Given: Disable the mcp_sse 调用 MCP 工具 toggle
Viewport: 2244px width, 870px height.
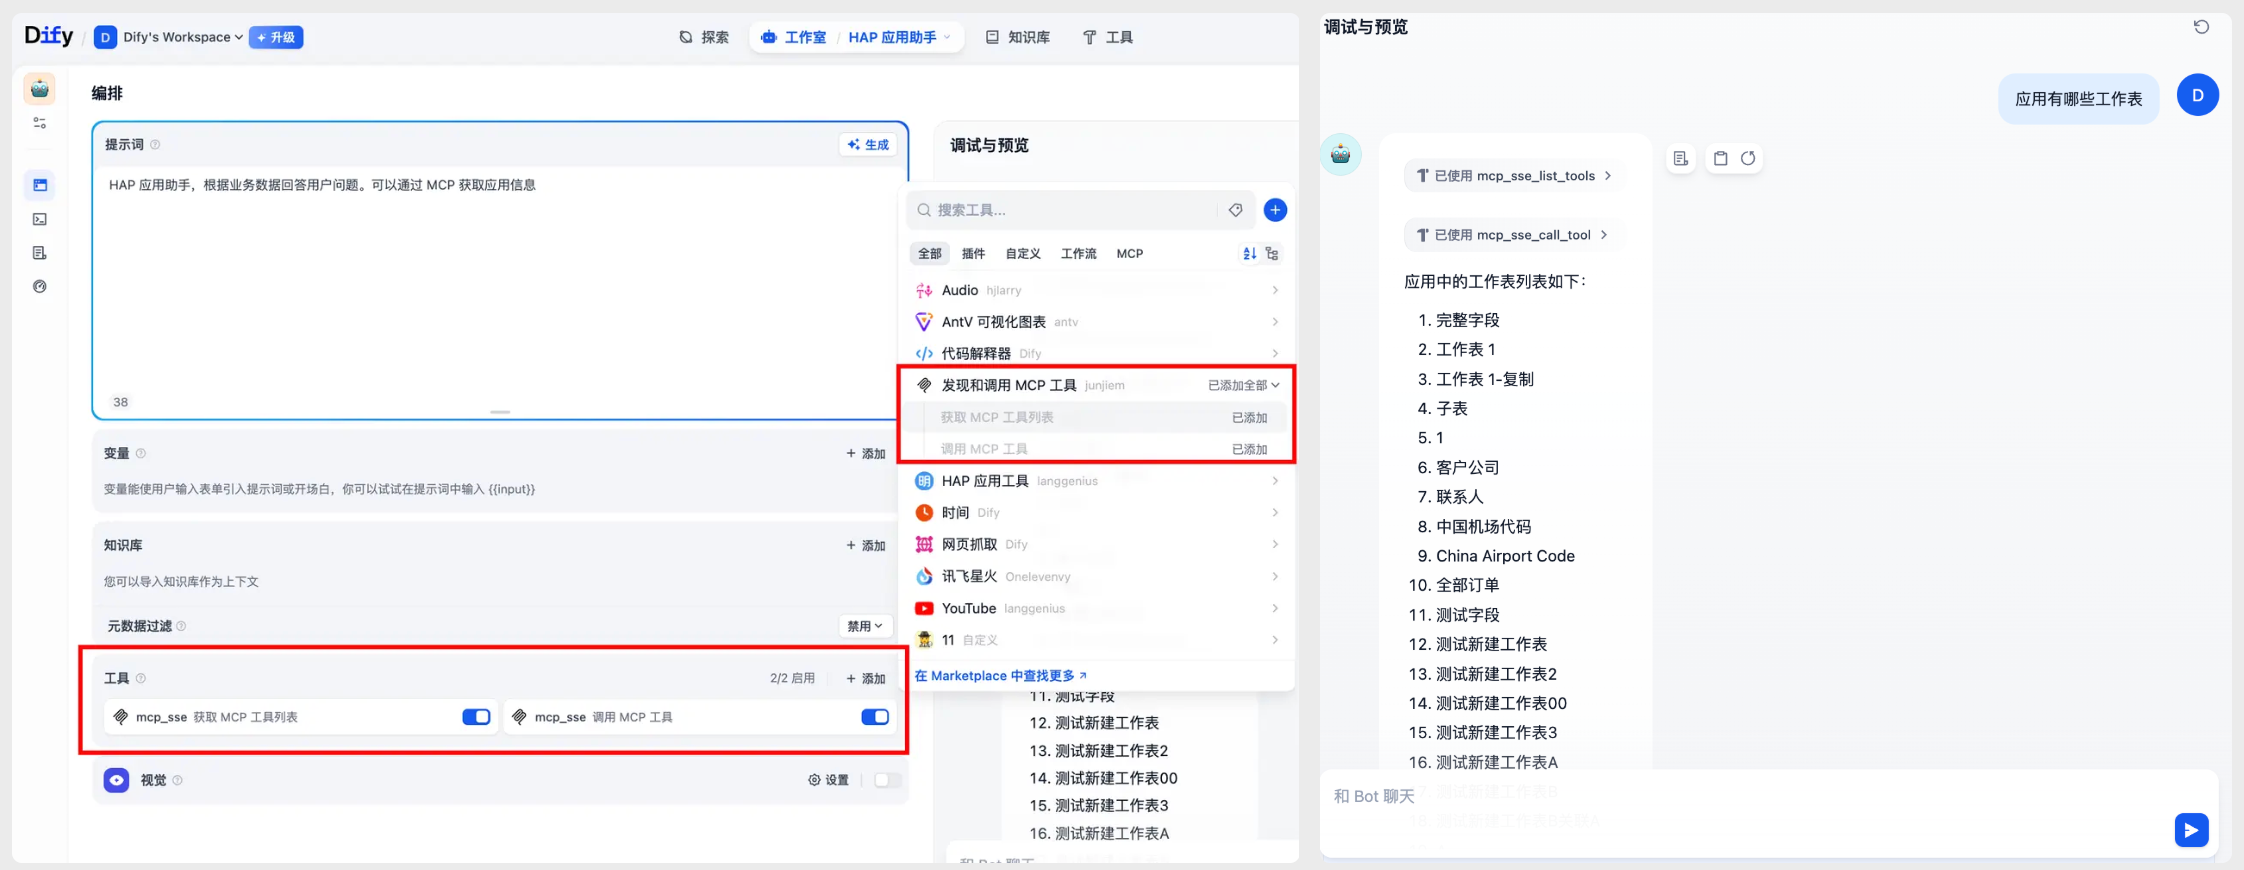Looking at the screenshot, I should pyautogui.click(x=874, y=717).
